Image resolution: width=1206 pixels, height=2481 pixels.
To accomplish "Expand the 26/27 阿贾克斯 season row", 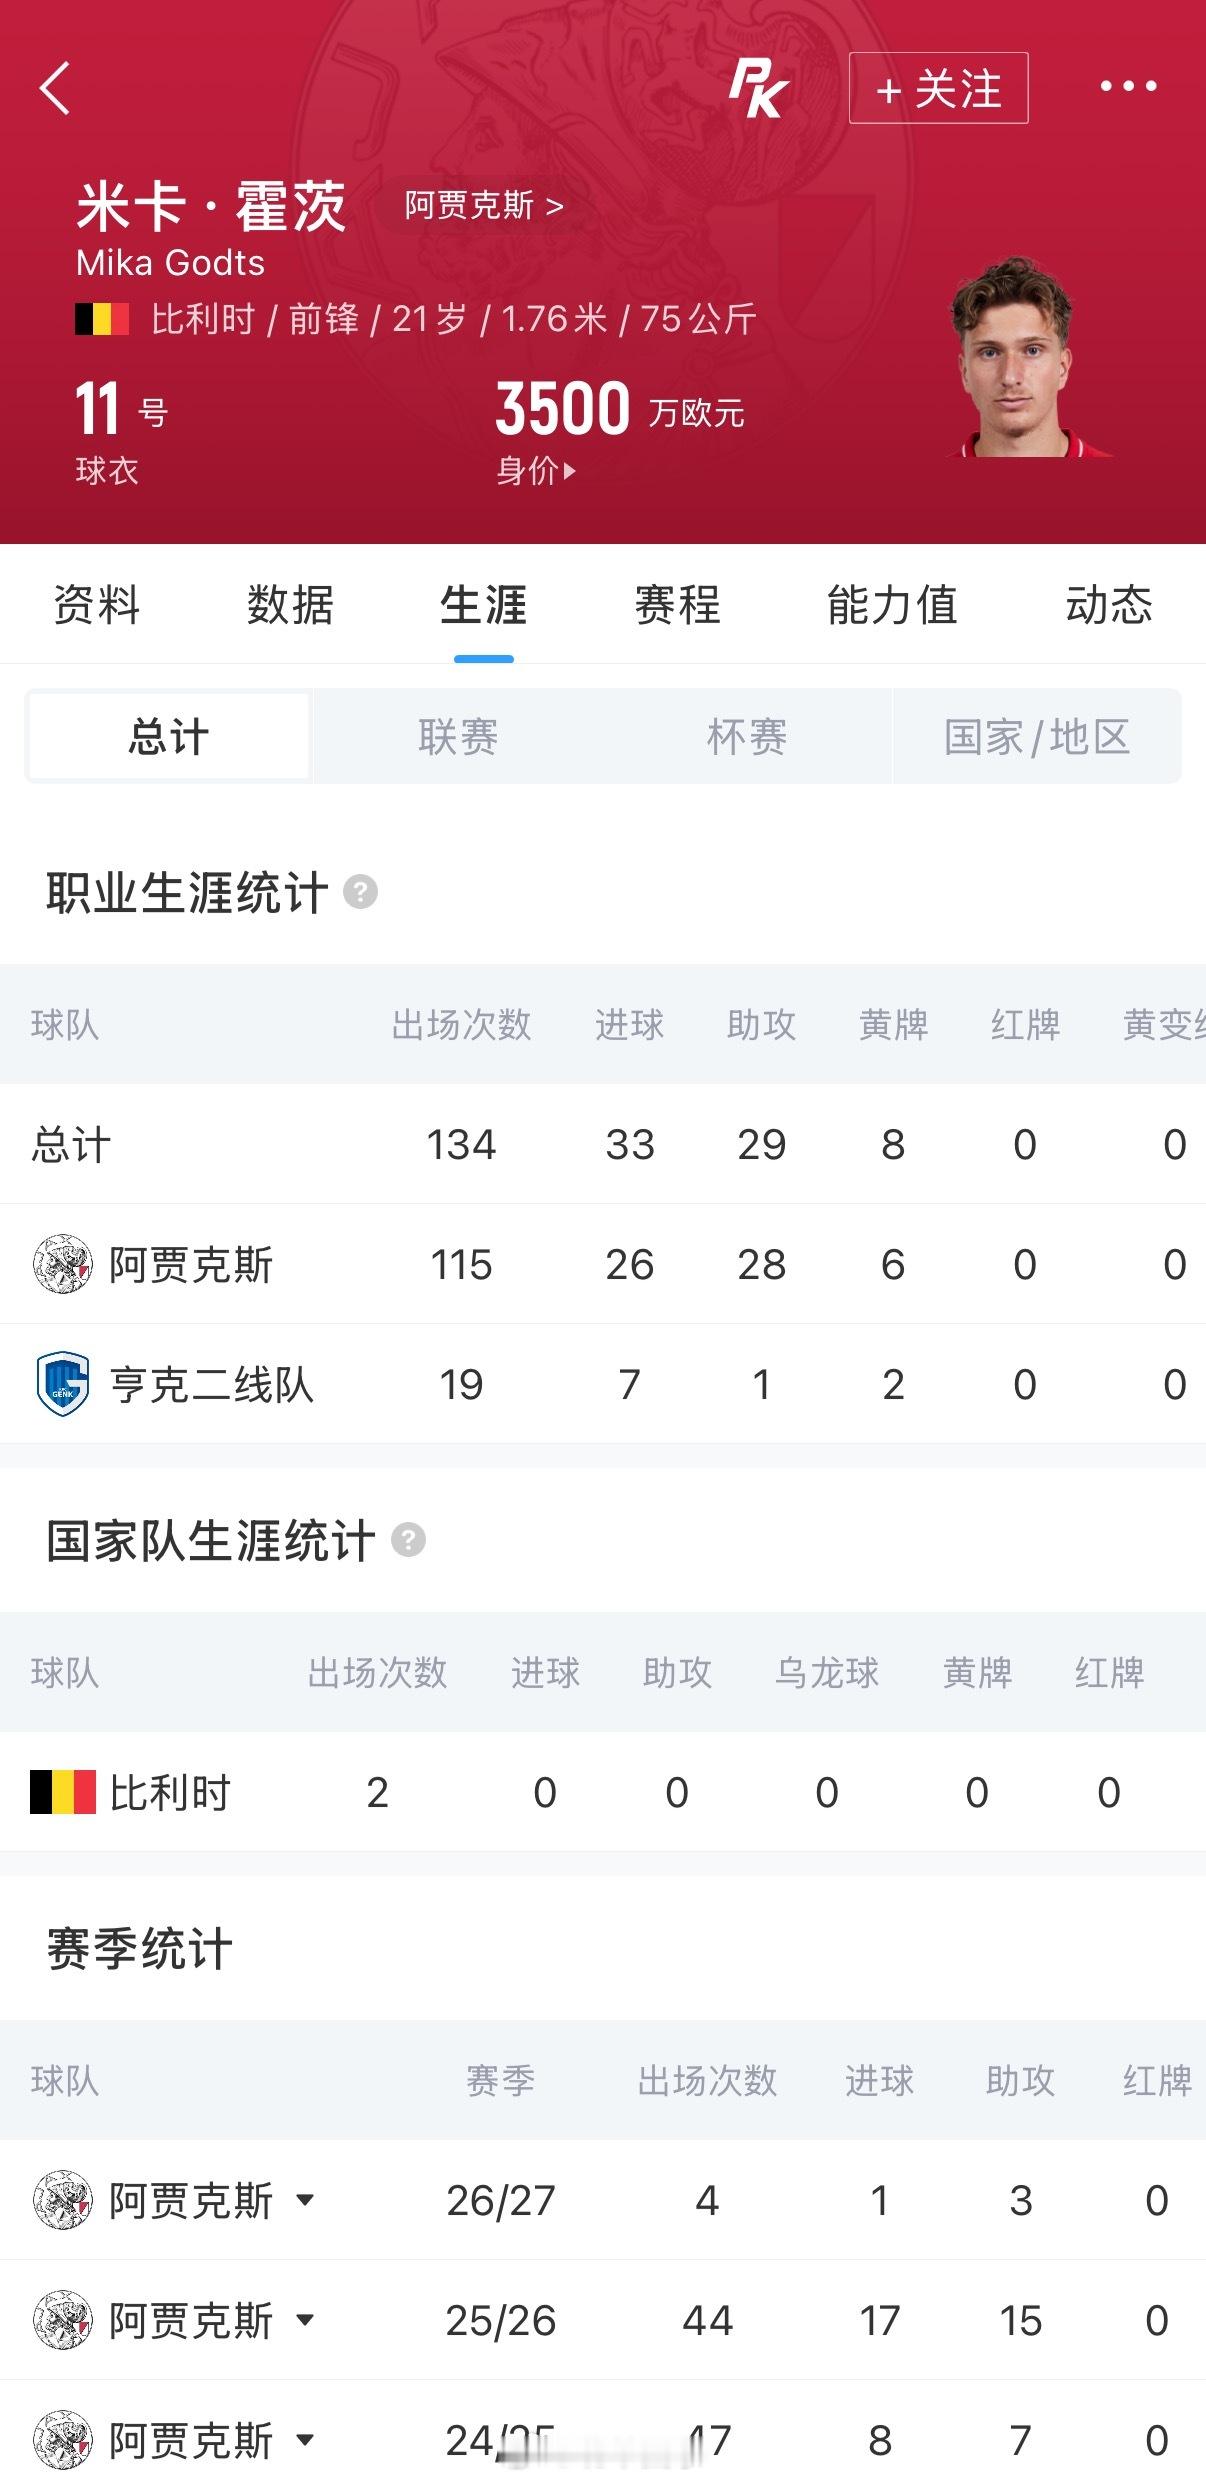I will [x=306, y=2199].
